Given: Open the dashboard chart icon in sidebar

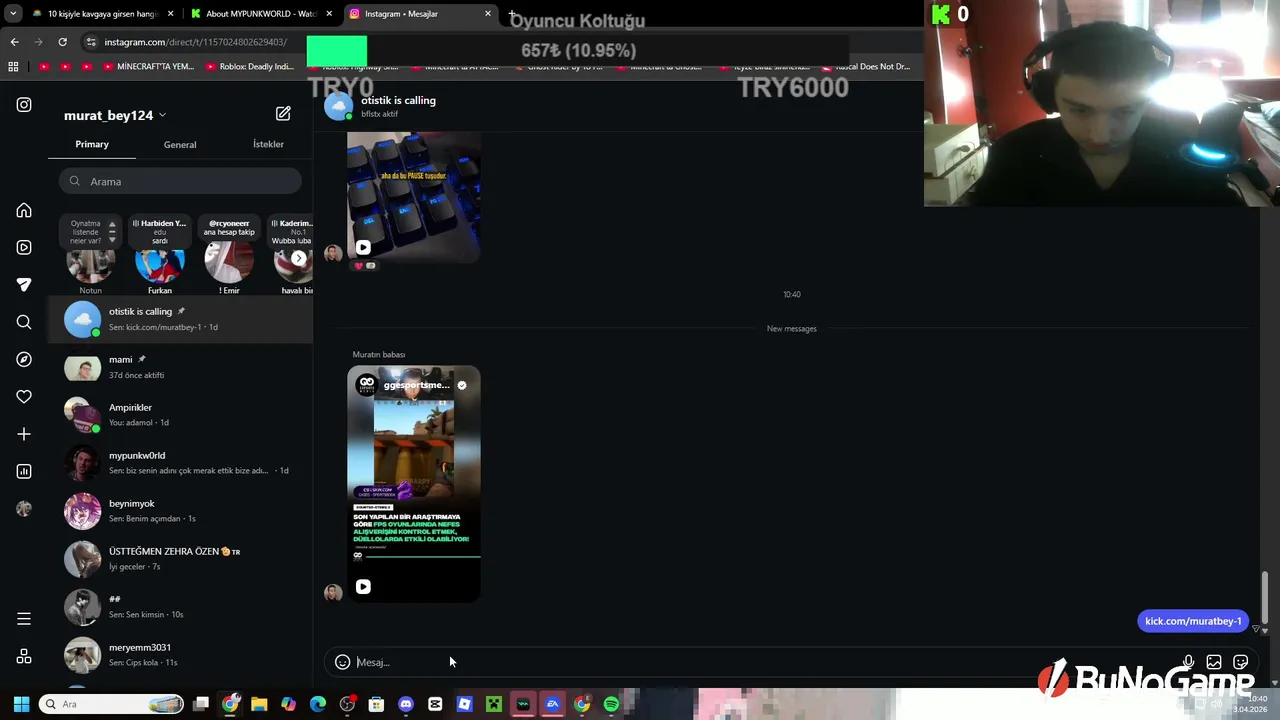Looking at the screenshot, I should 24,471.
